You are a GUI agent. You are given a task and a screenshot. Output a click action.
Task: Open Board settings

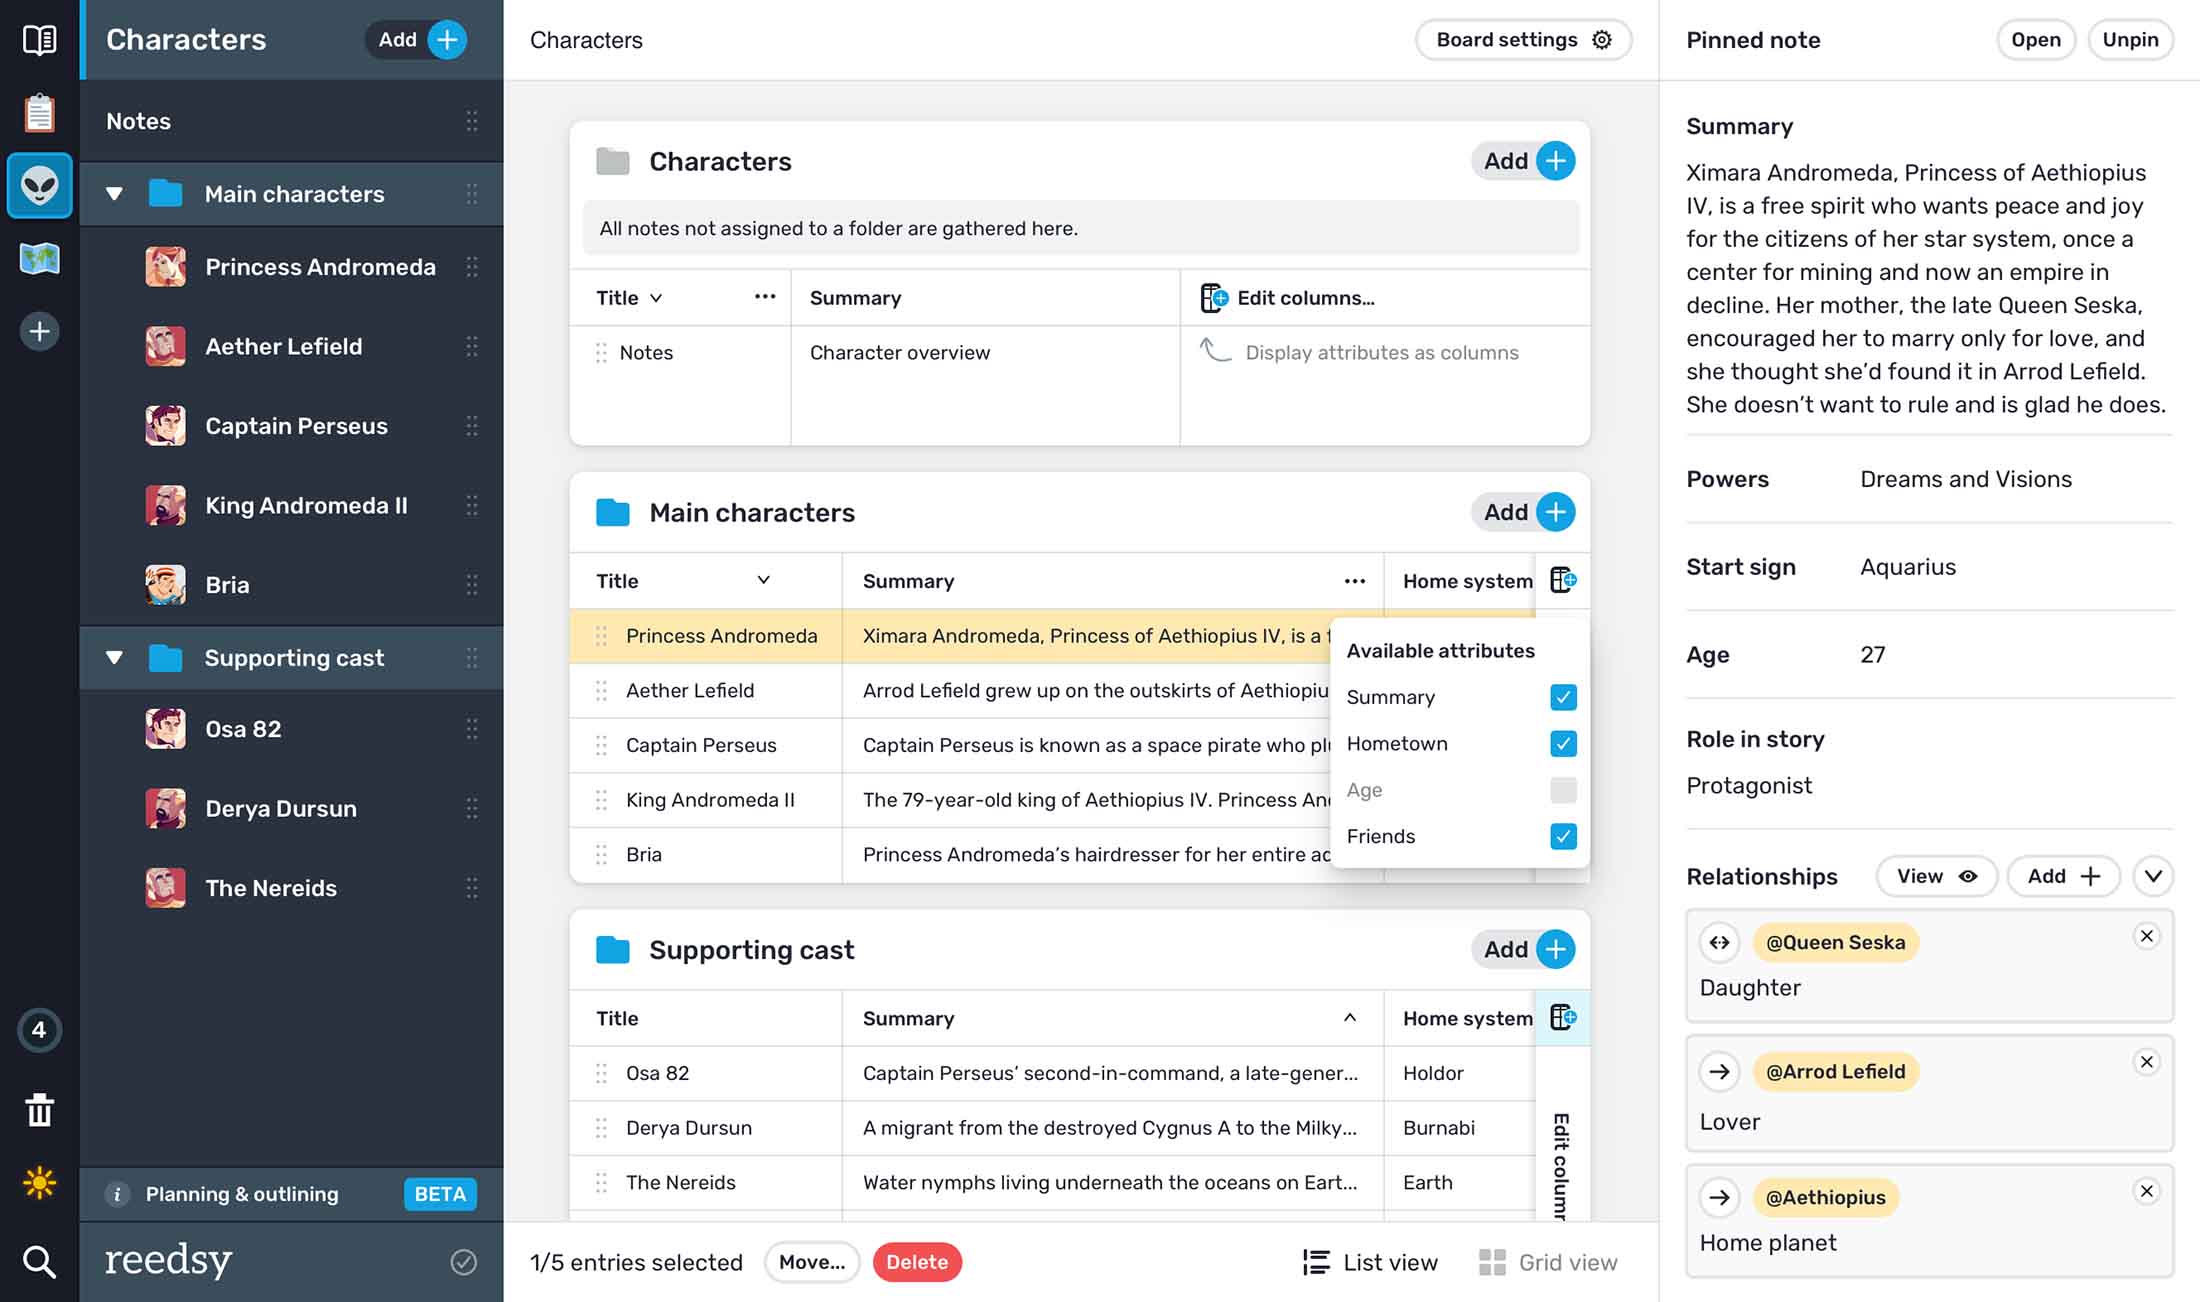(1522, 39)
